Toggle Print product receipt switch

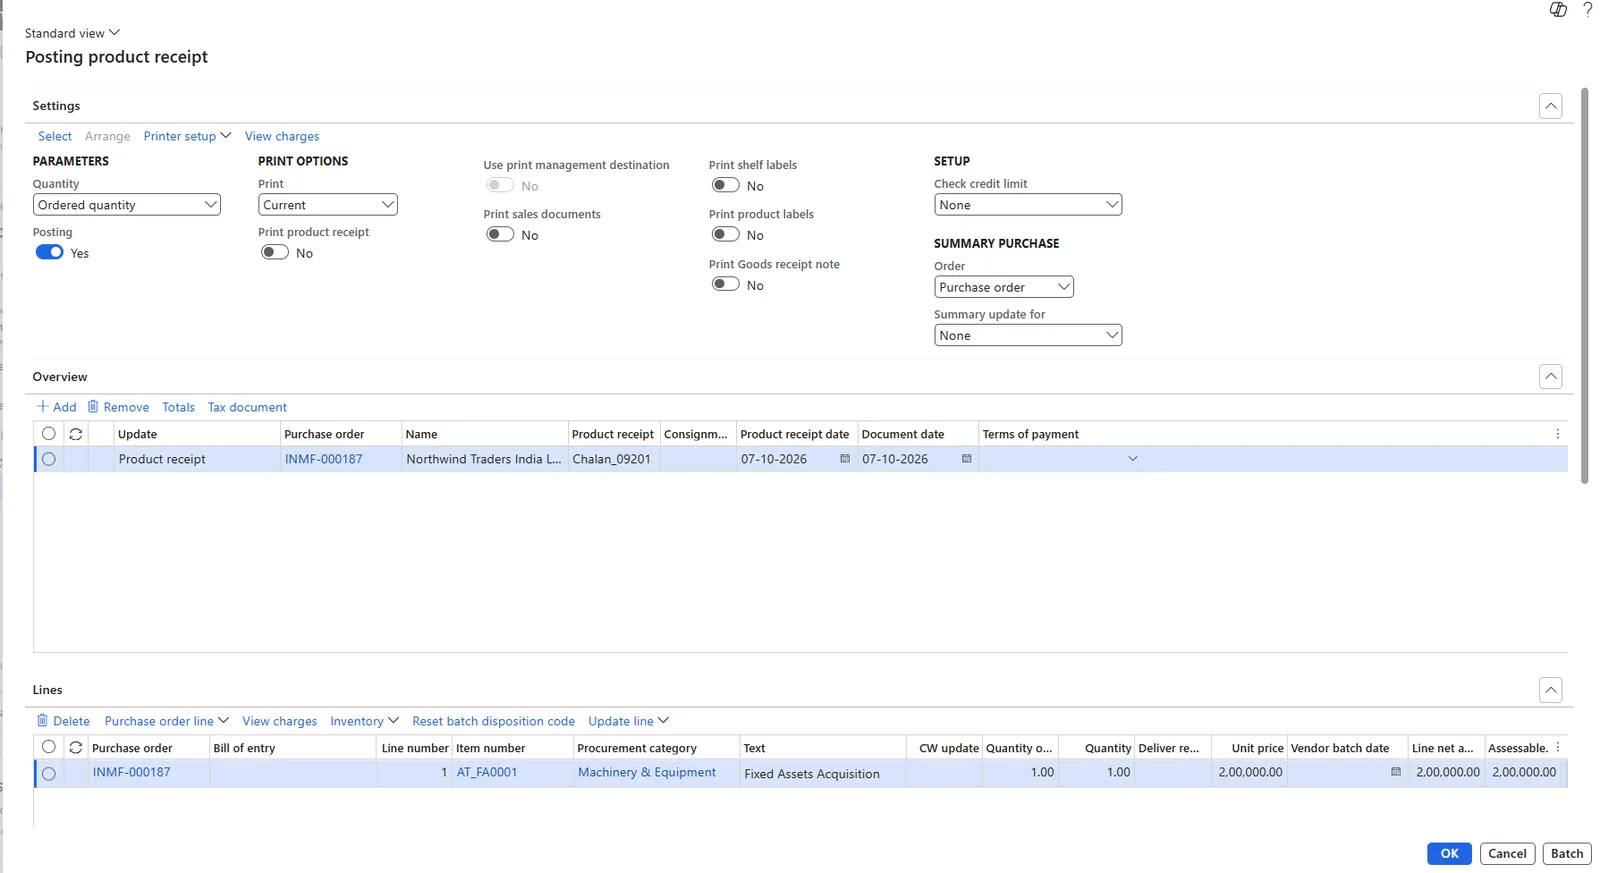(x=275, y=252)
